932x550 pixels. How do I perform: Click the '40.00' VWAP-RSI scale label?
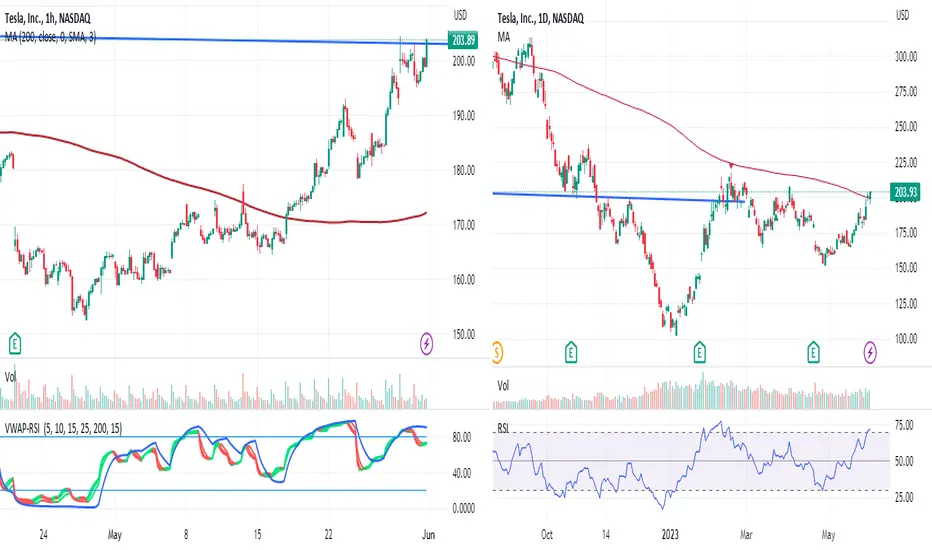[462, 473]
